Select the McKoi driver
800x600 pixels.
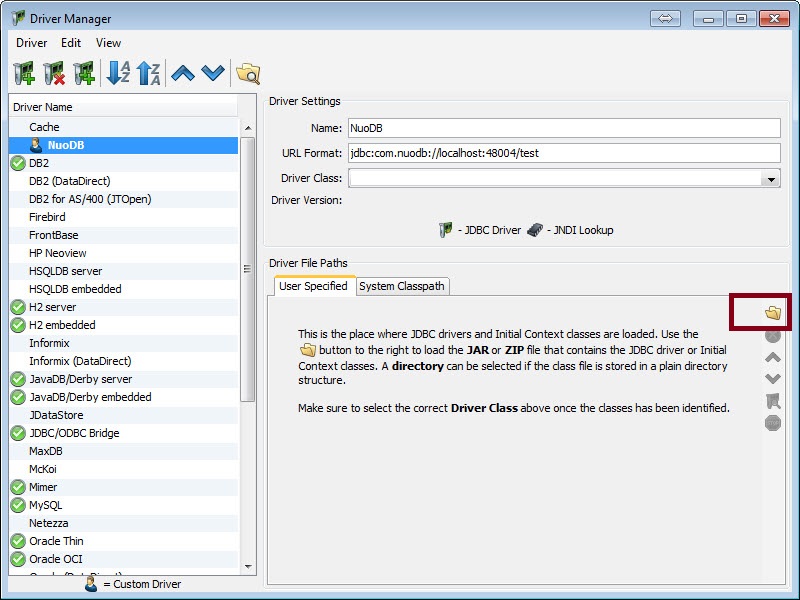[x=123, y=469]
